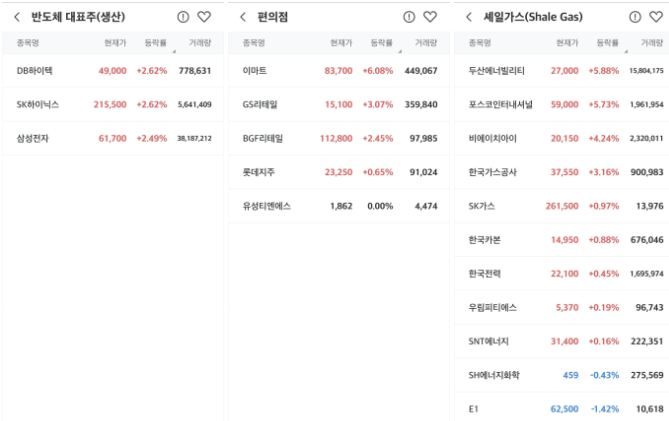Sort by 등락률 in 반도체 대표주 panel
Screen dimensions: 669x421
tap(156, 43)
